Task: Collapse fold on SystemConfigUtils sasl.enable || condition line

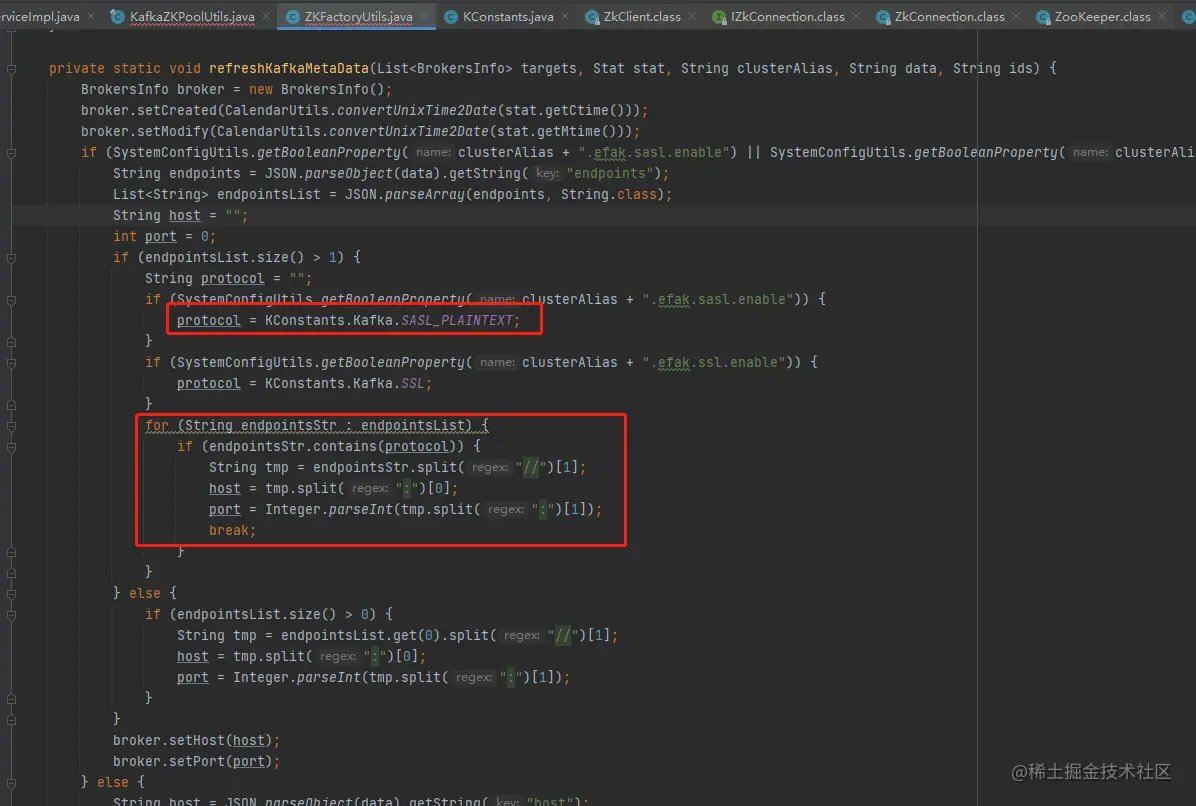Action: (11, 153)
